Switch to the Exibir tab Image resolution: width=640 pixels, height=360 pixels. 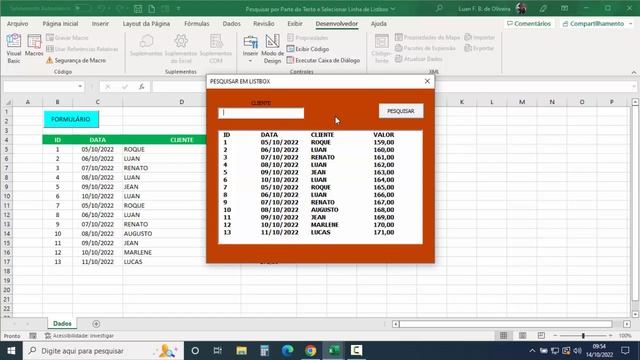pyautogui.click(x=295, y=24)
